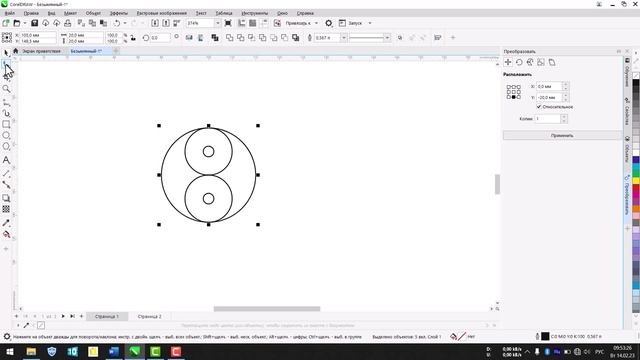
Task: Open the Файл menu
Action: [x=9, y=13]
